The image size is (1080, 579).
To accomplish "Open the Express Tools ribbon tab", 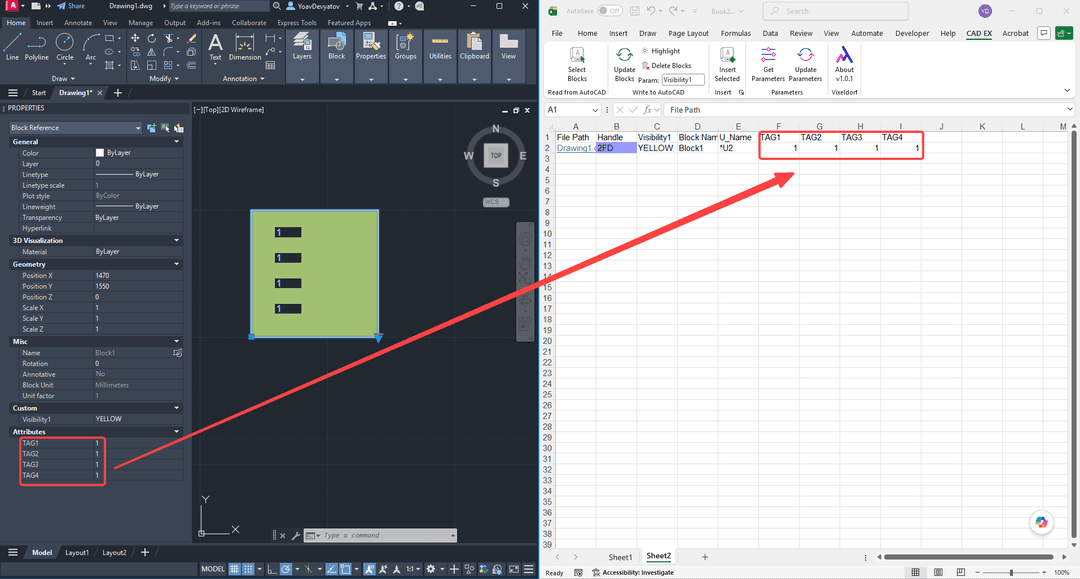I will [297, 23].
